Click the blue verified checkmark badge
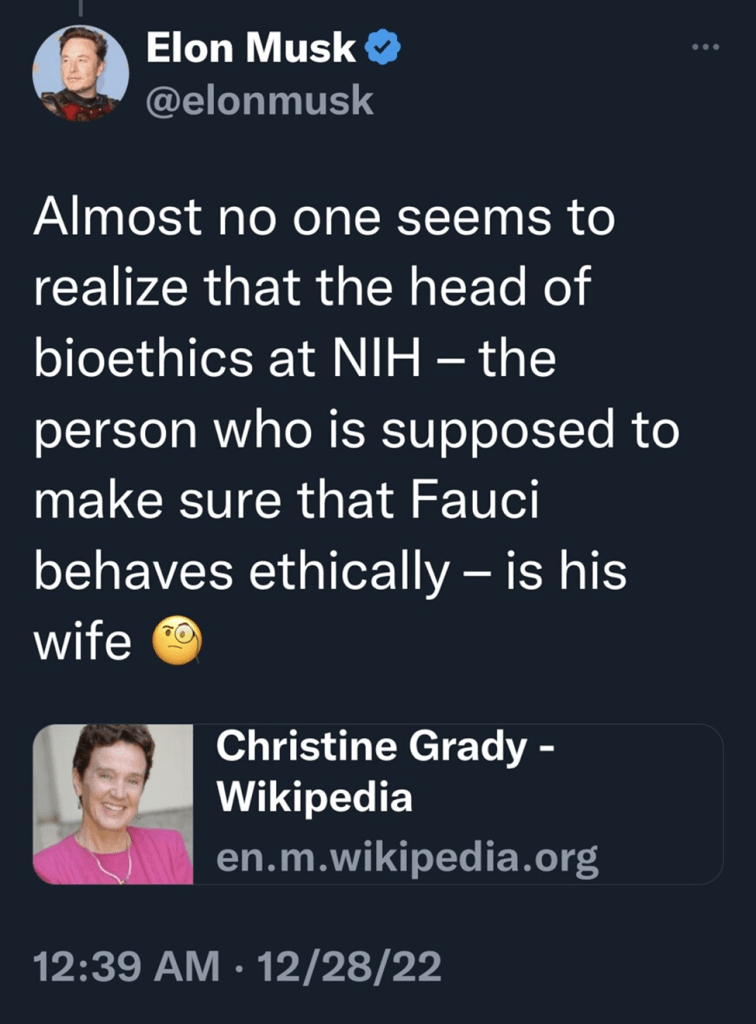Screen dimensions: 756x1024 [384, 49]
